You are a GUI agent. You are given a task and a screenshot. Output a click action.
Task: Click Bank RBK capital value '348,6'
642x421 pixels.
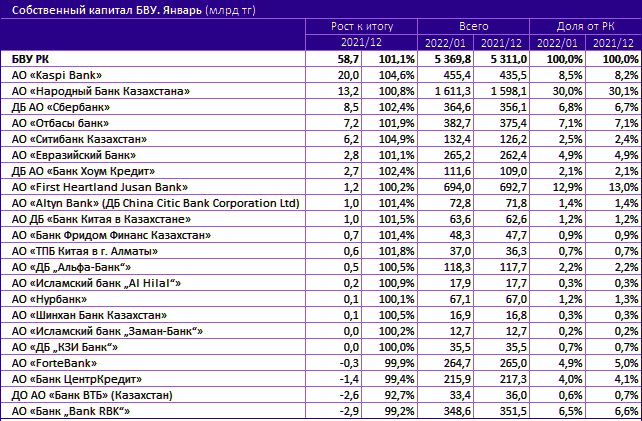click(457, 411)
